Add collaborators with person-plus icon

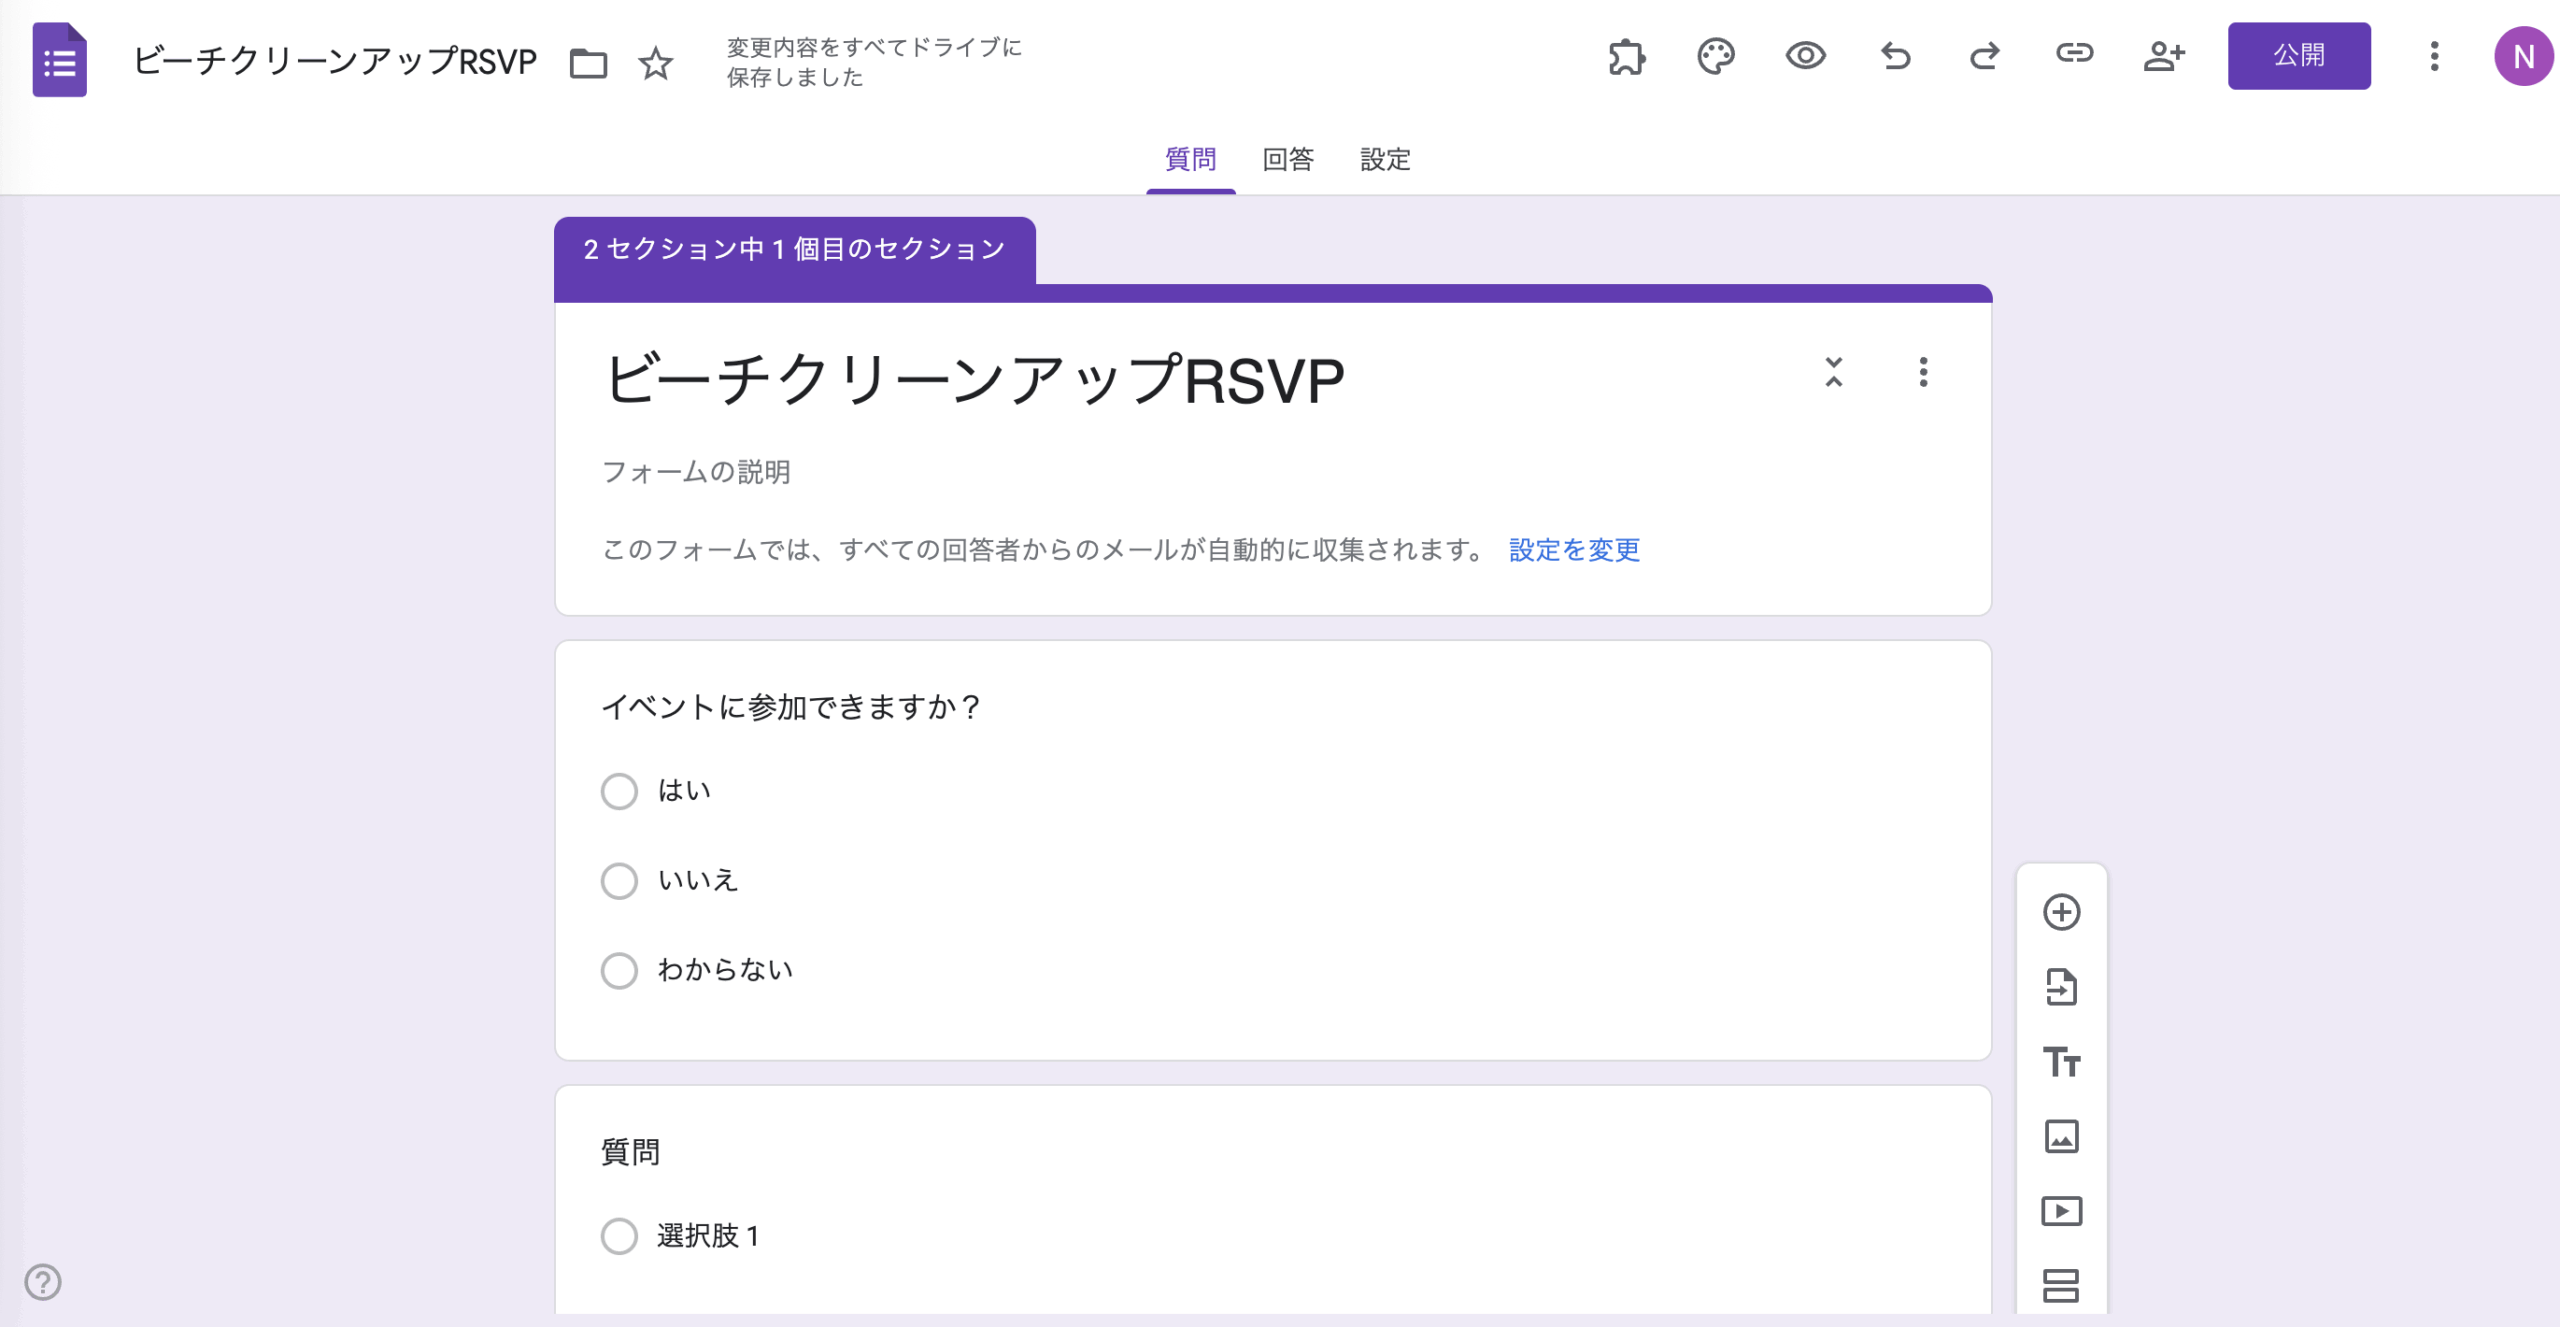coord(2164,56)
